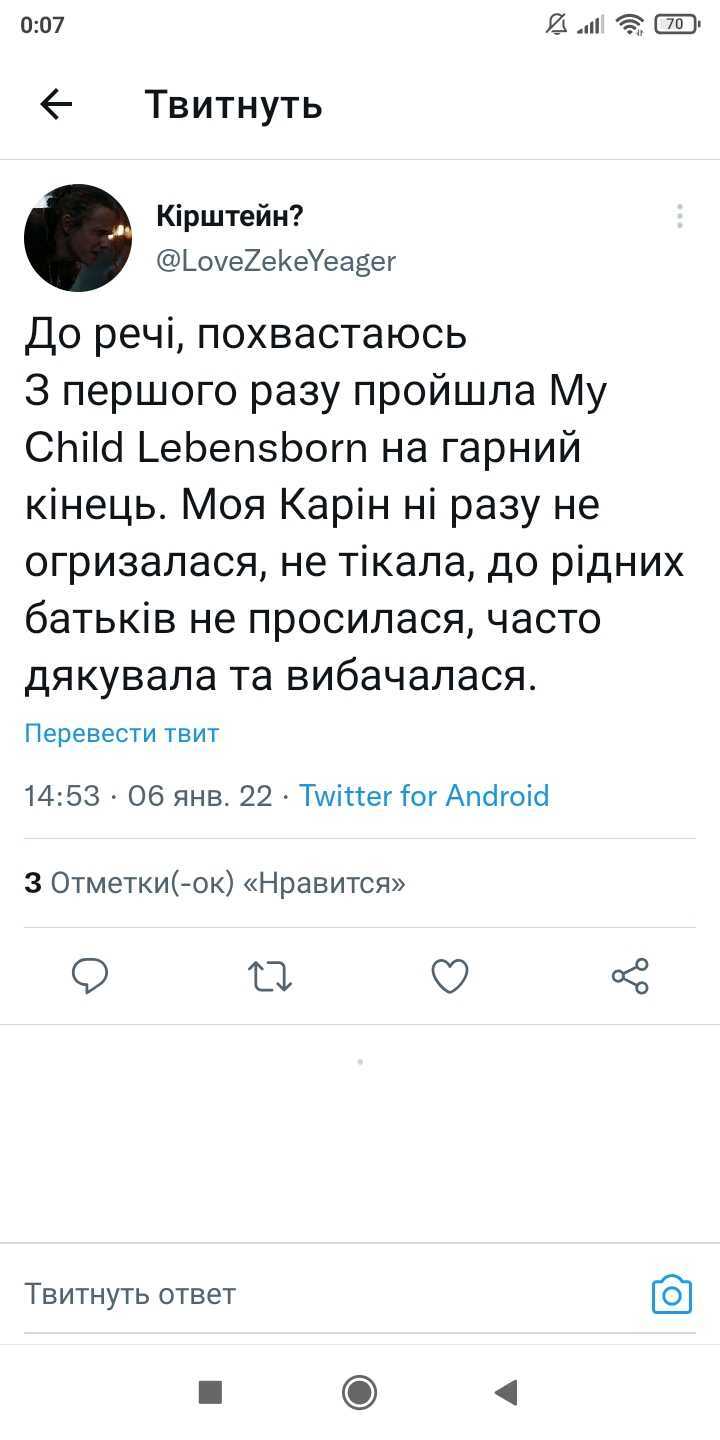This screenshot has height=1440, width=720.
Task: View the "3 Отметки(-ок) «Нравится»" list
Action: 215,883
